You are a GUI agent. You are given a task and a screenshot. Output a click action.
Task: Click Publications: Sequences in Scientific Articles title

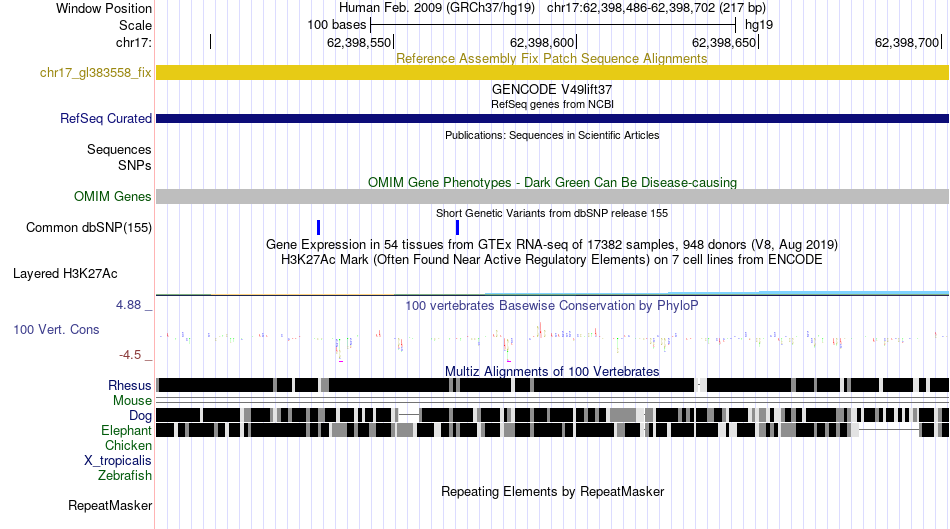pos(552,135)
